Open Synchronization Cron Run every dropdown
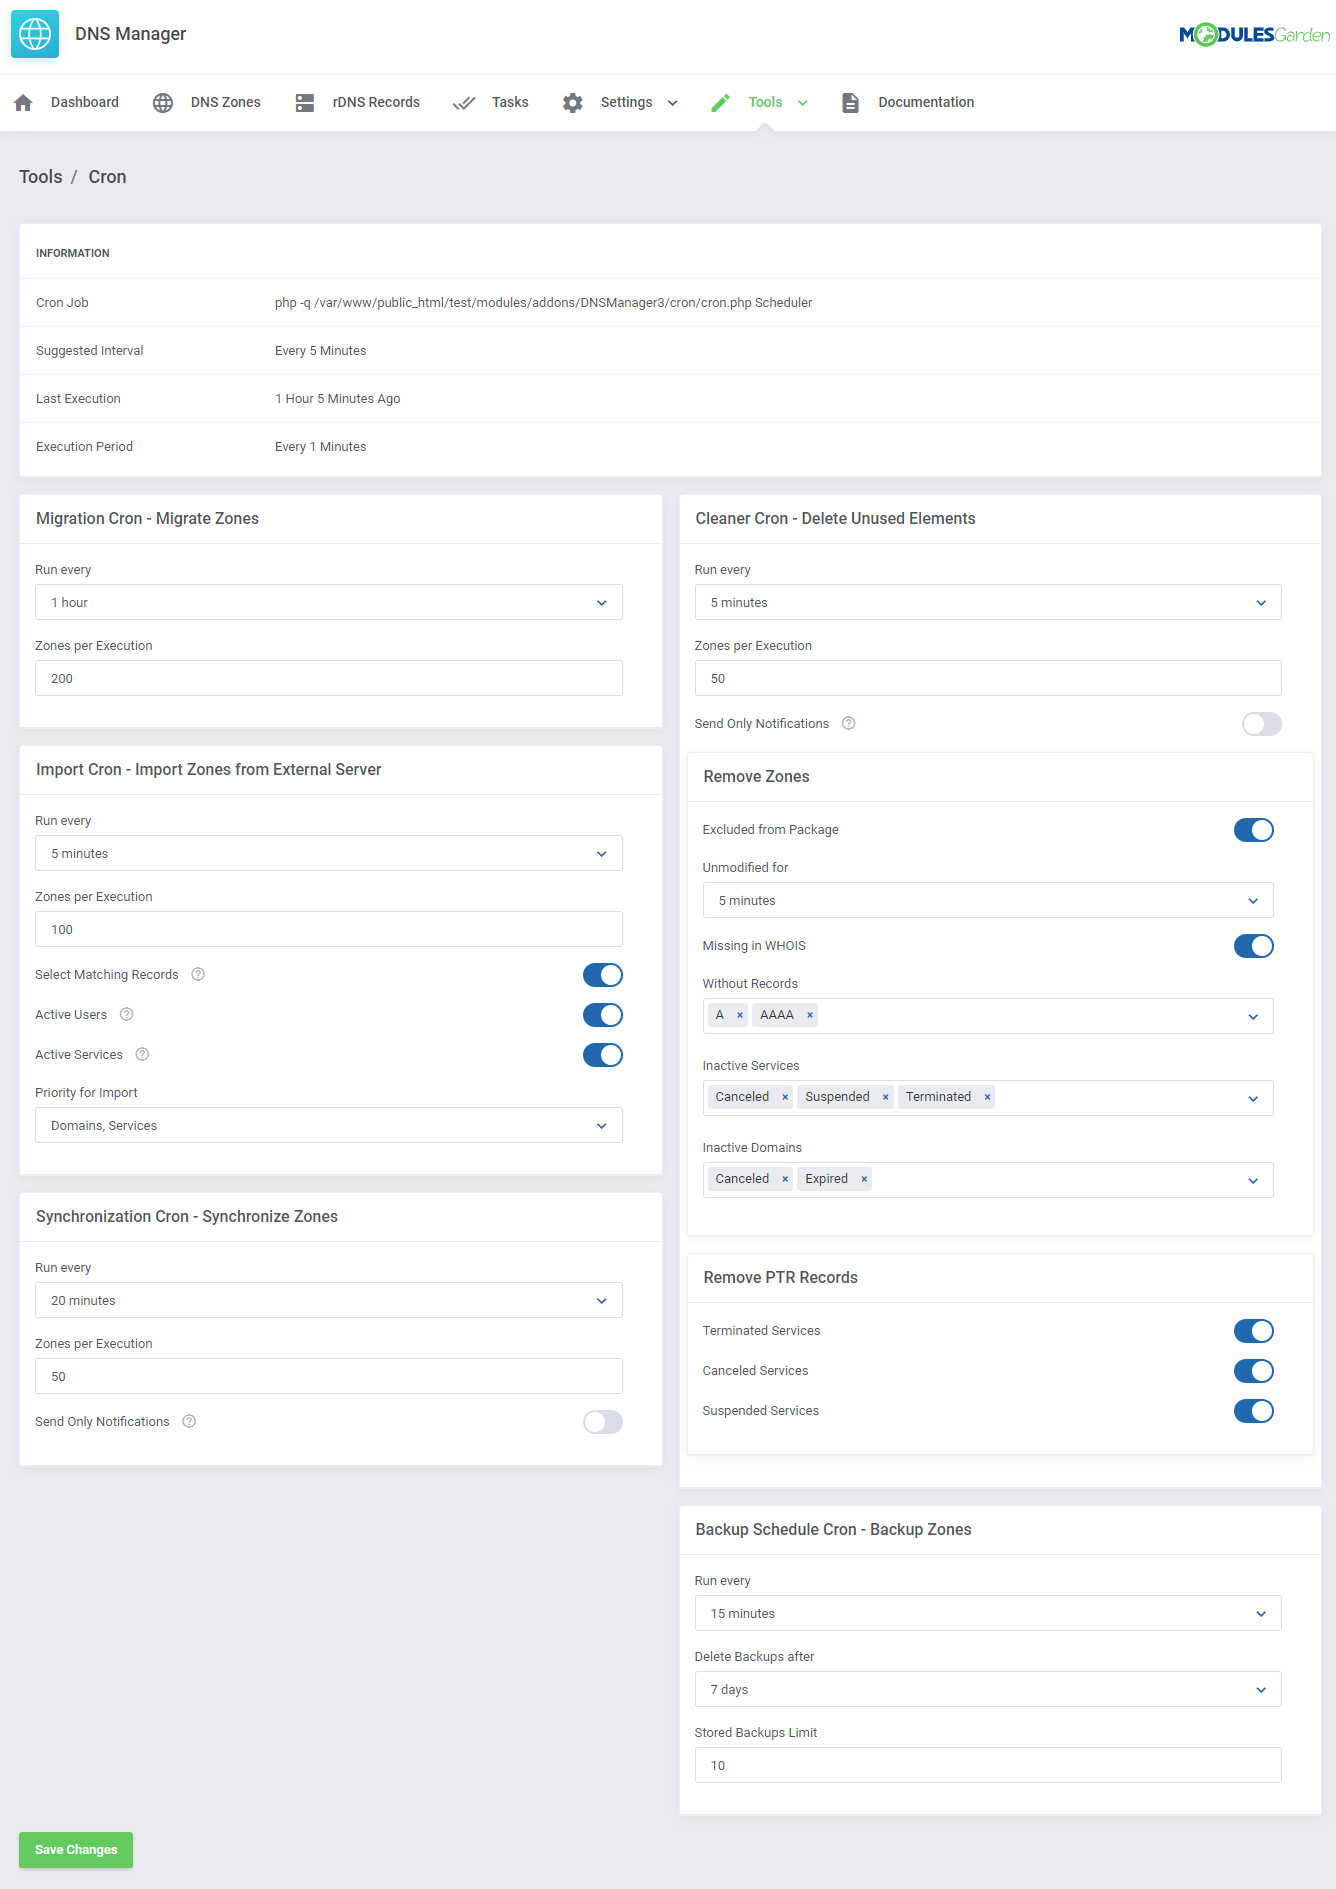This screenshot has width=1336, height=1889. (x=329, y=1300)
